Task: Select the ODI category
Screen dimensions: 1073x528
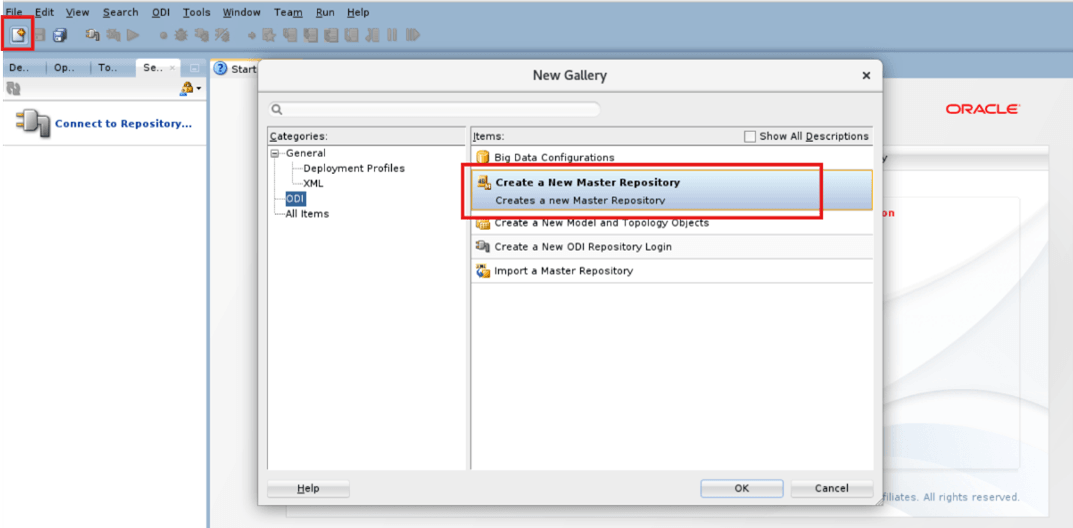Action: 296,198
